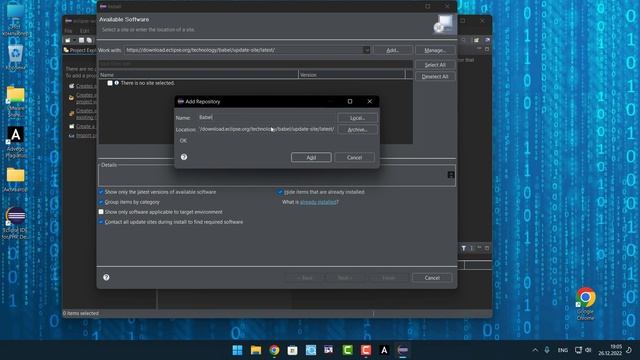Image resolution: width=640 pixels, height=360 pixels.
Task: Click the Name field containing Babel
Action: 267,118
